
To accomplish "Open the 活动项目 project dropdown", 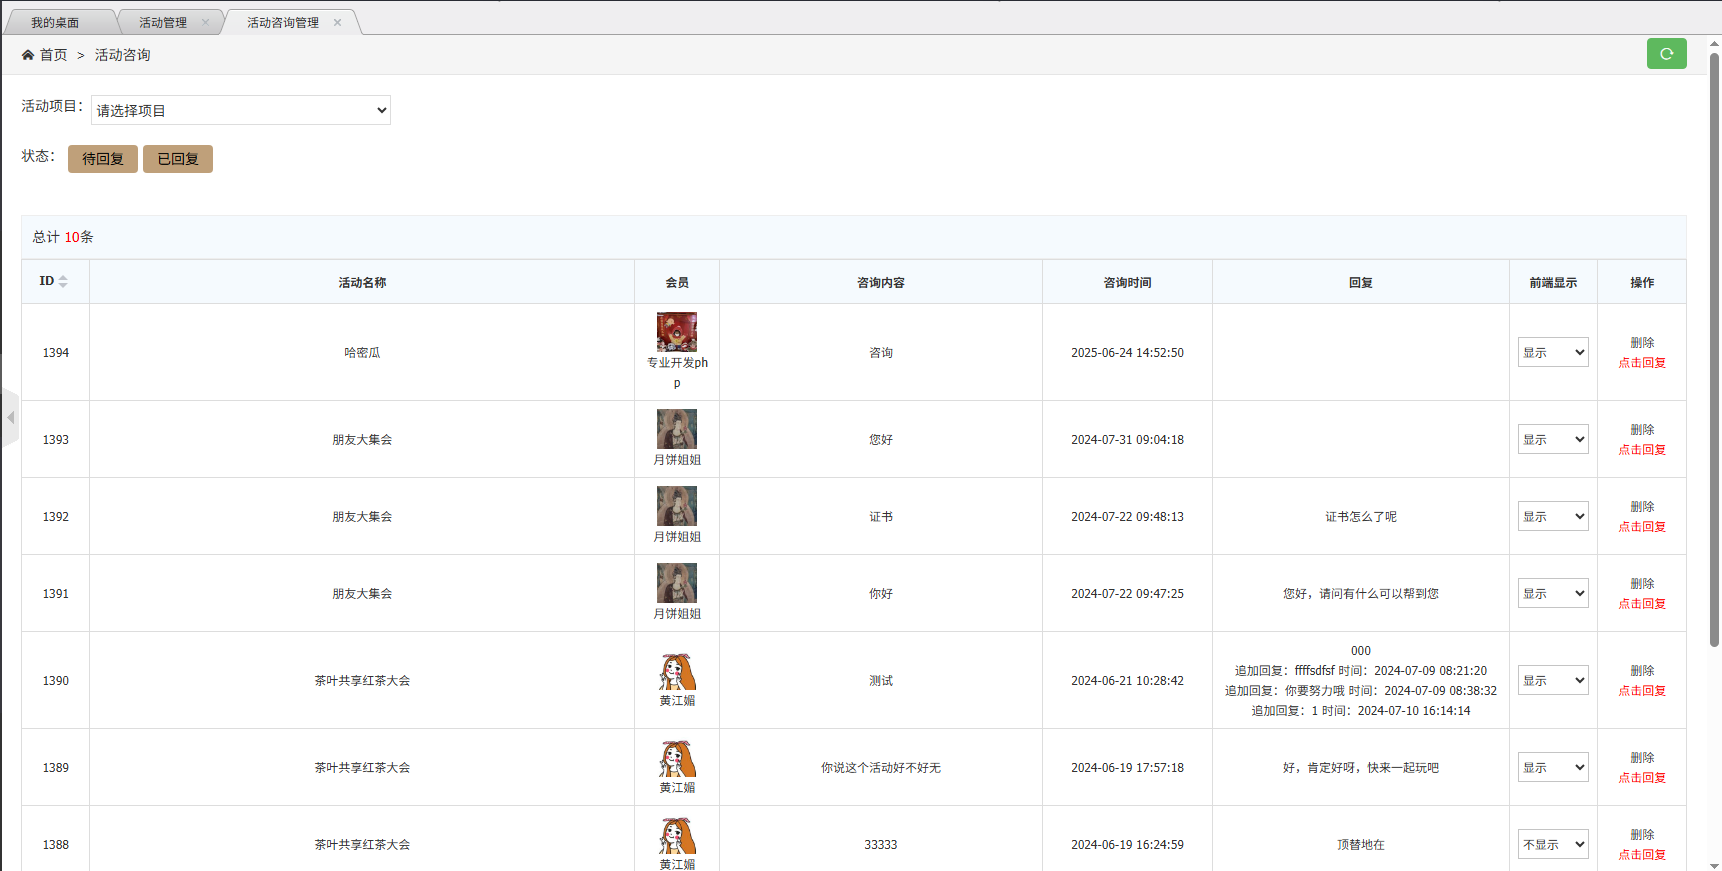I will pyautogui.click(x=241, y=110).
